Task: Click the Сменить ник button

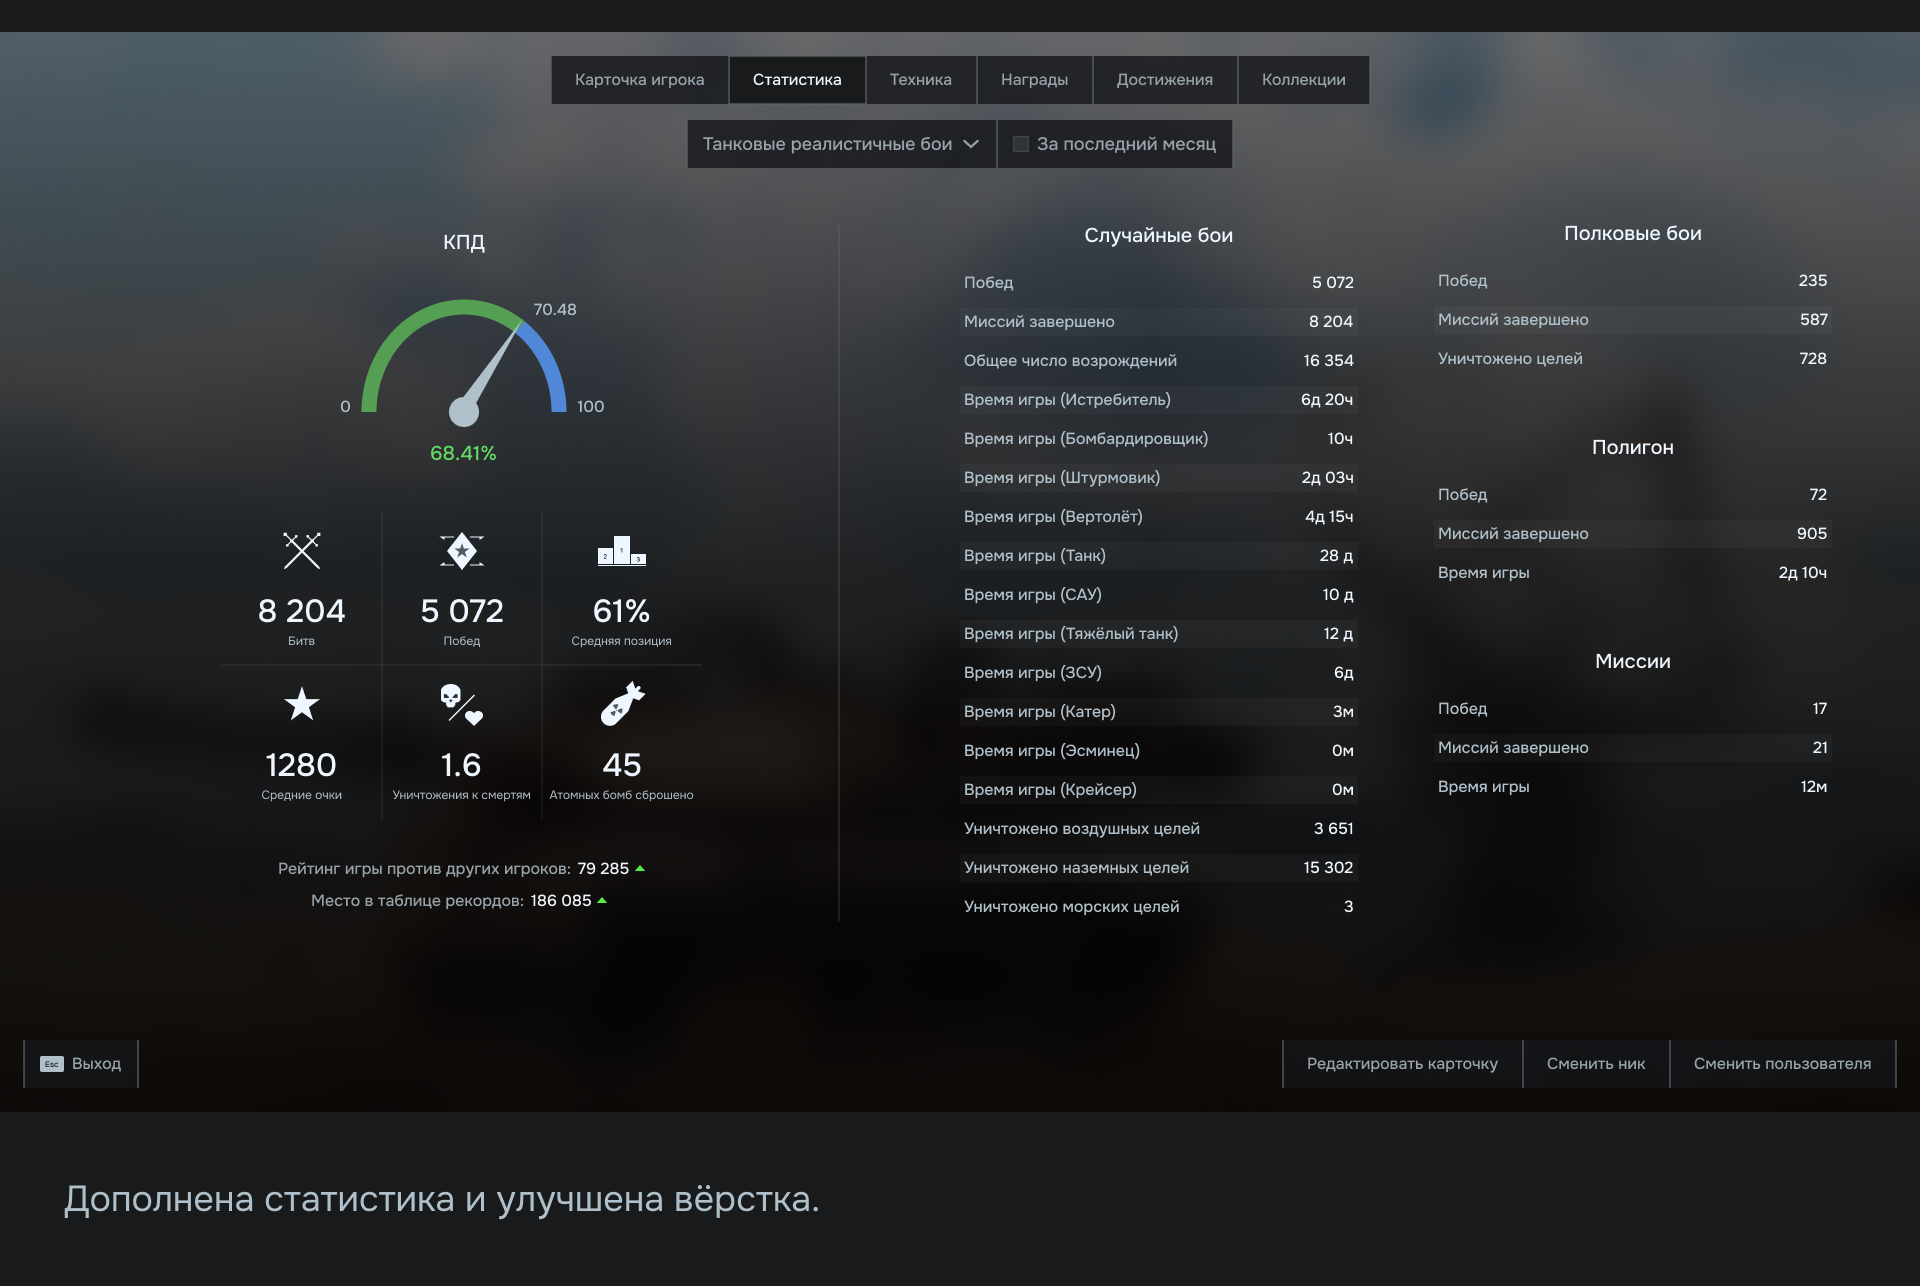Action: coord(1596,1064)
